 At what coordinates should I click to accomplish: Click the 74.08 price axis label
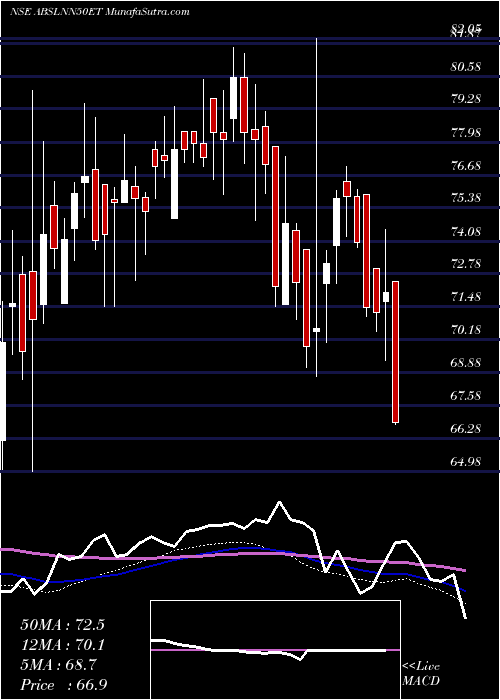[467, 231]
